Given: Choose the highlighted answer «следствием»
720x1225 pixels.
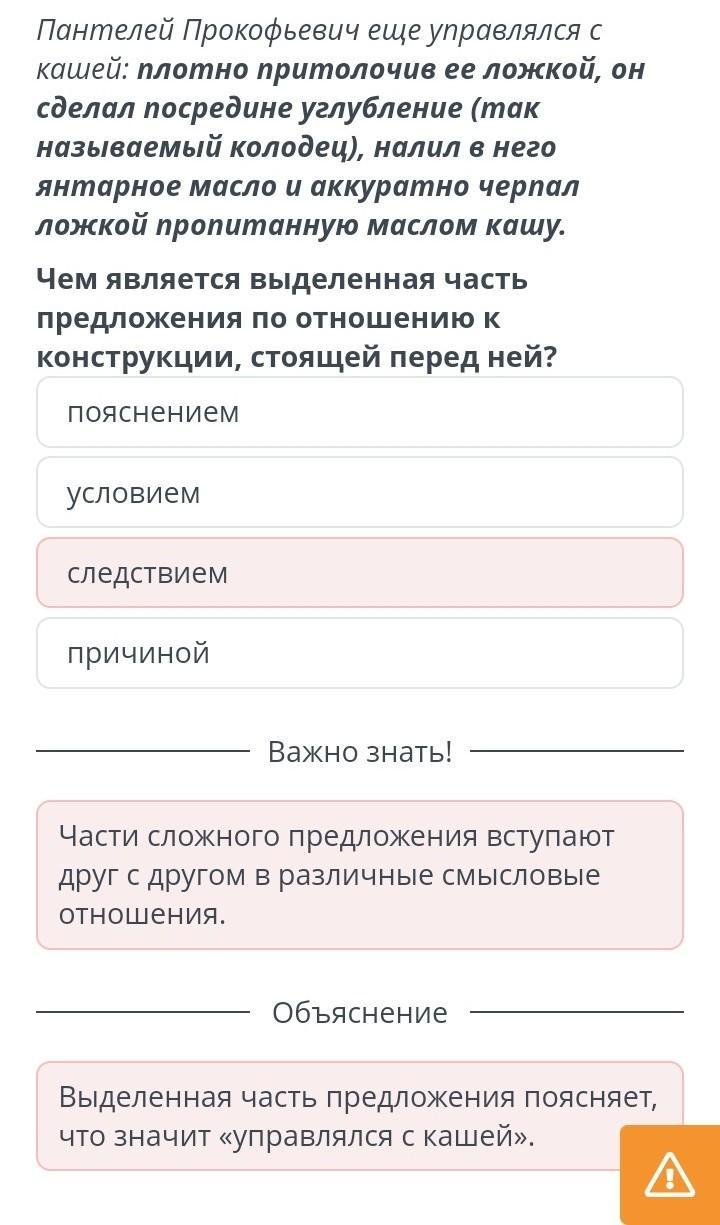Looking at the screenshot, I should pyautogui.click(x=360, y=572).
